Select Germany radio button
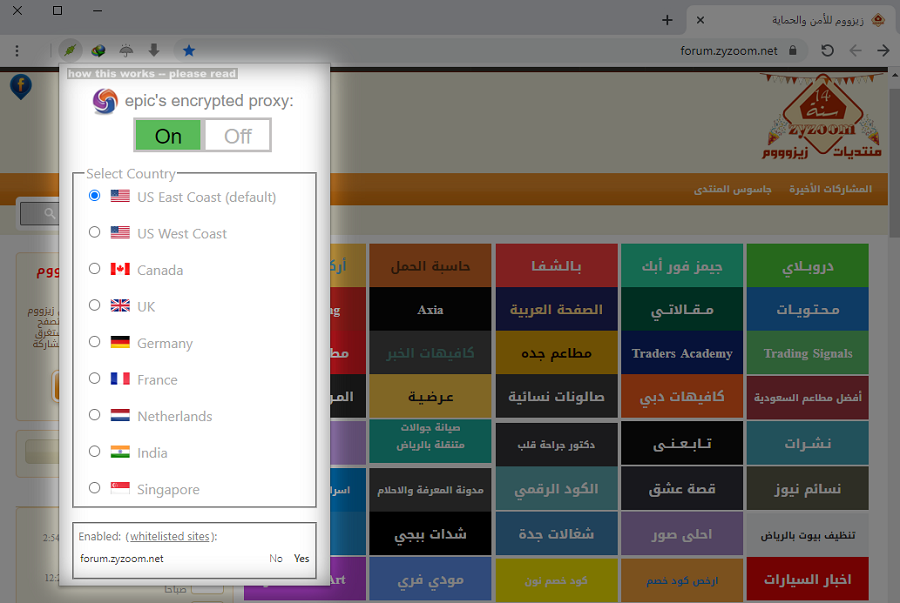The height and width of the screenshot is (603, 900). point(95,342)
